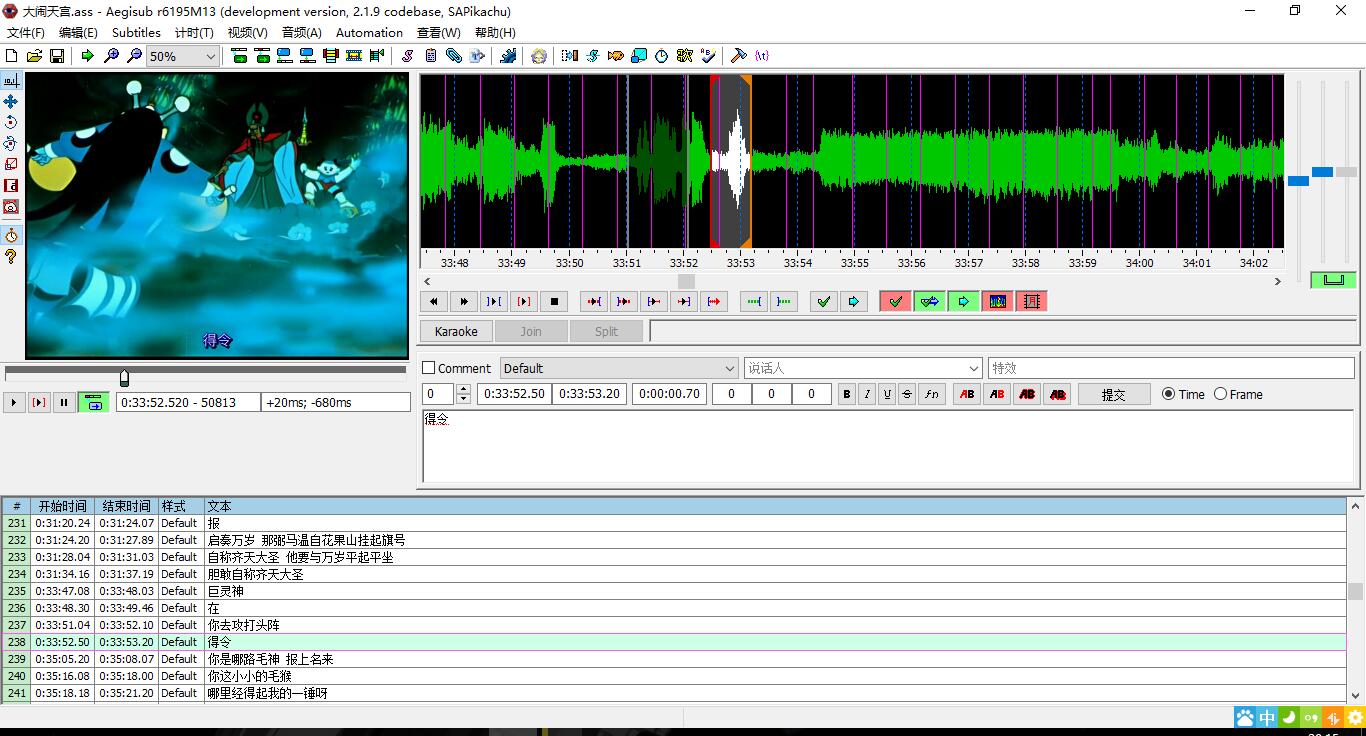Select the Frame radio button
The width and height of the screenshot is (1366, 736).
point(1220,394)
